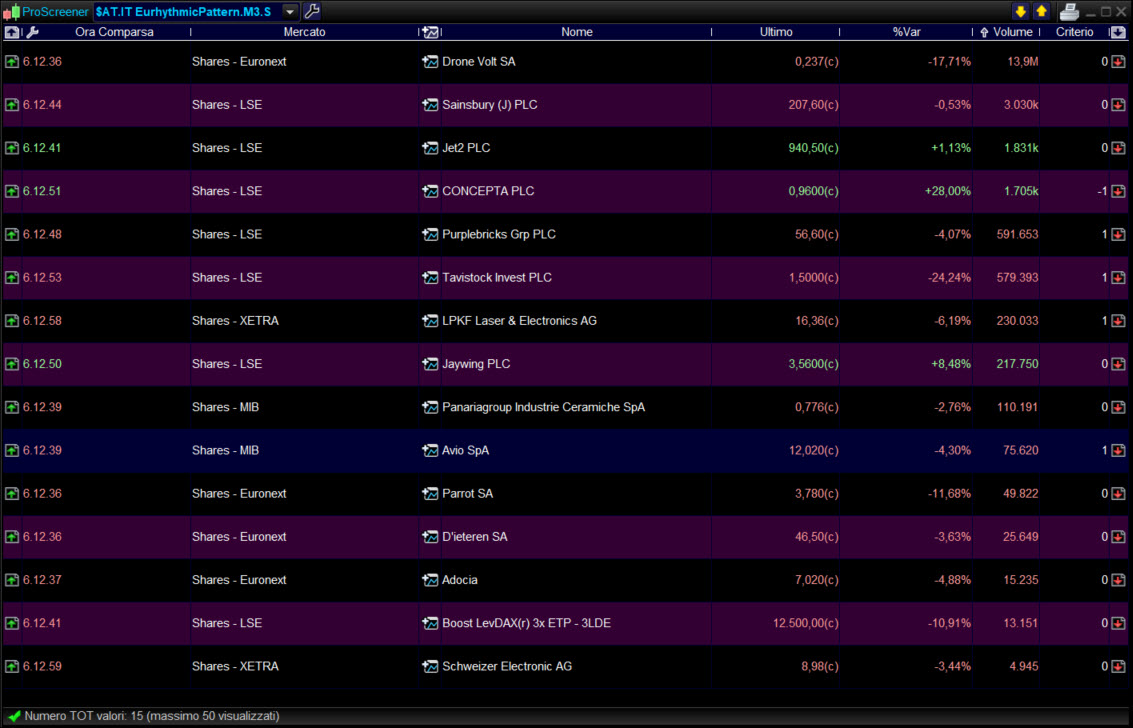1133x728 pixels.
Task: Click the wrench icon in column header
Action: point(33,32)
